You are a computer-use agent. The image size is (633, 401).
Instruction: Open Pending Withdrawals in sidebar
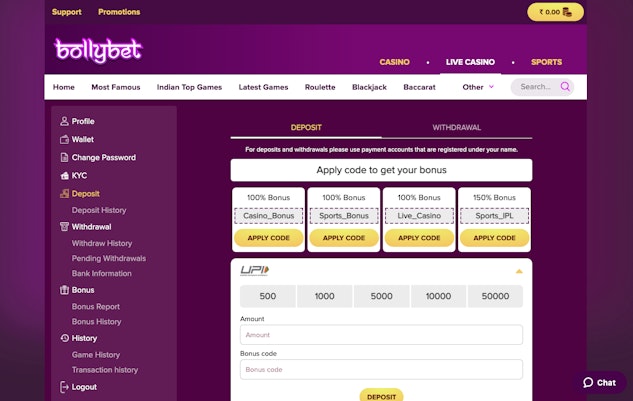click(x=108, y=258)
